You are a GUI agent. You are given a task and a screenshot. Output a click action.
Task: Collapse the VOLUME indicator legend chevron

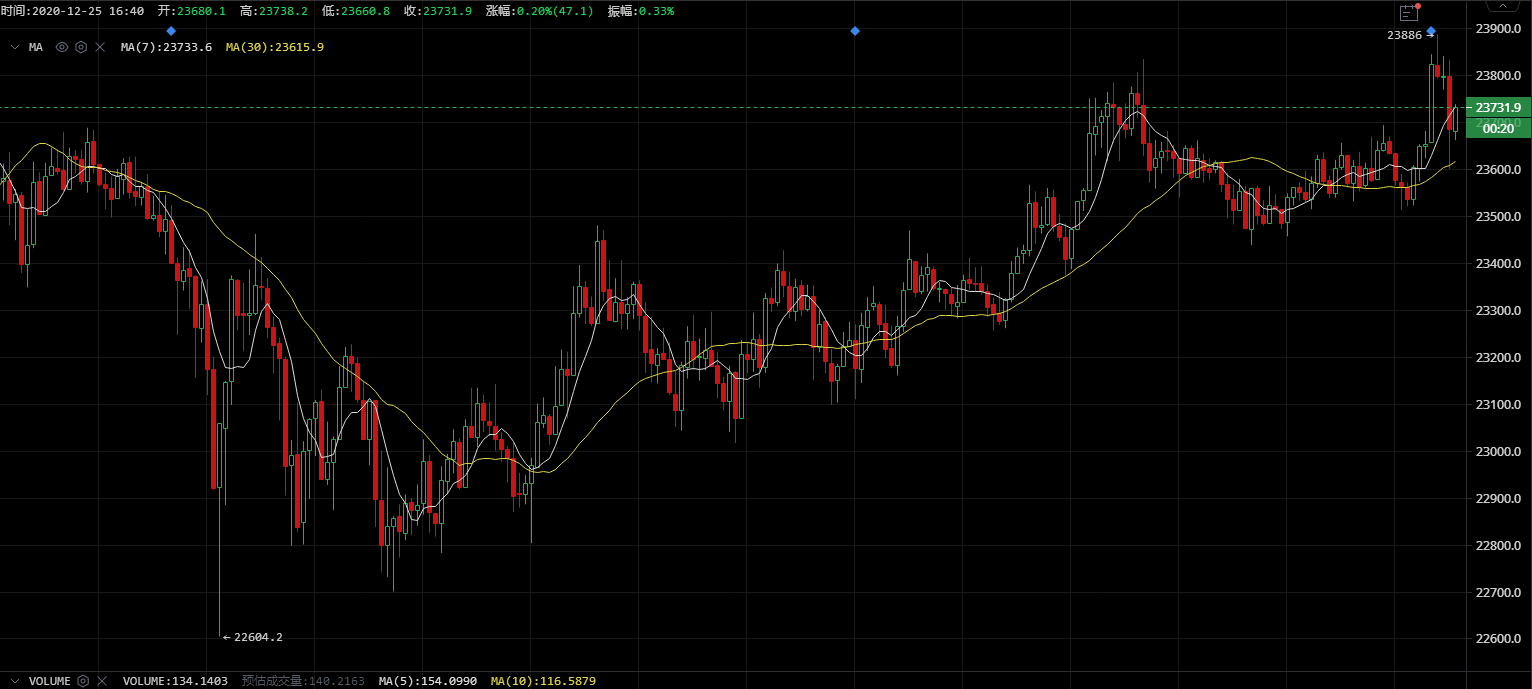tap(15, 681)
